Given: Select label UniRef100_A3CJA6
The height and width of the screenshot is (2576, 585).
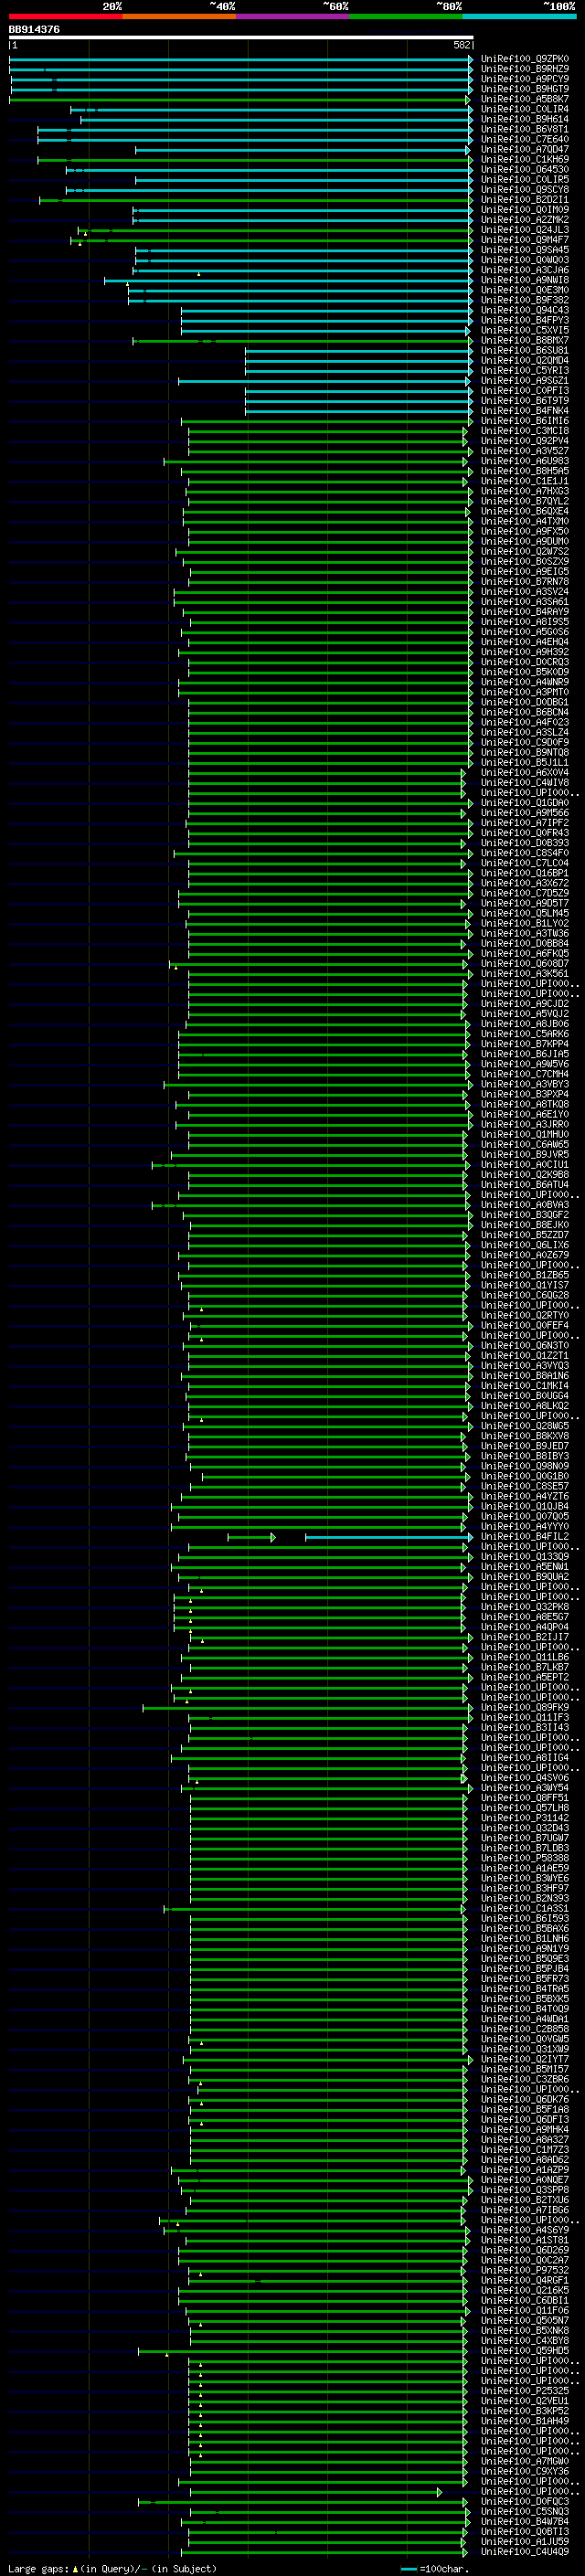Looking at the screenshot, I should tap(524, 270).
